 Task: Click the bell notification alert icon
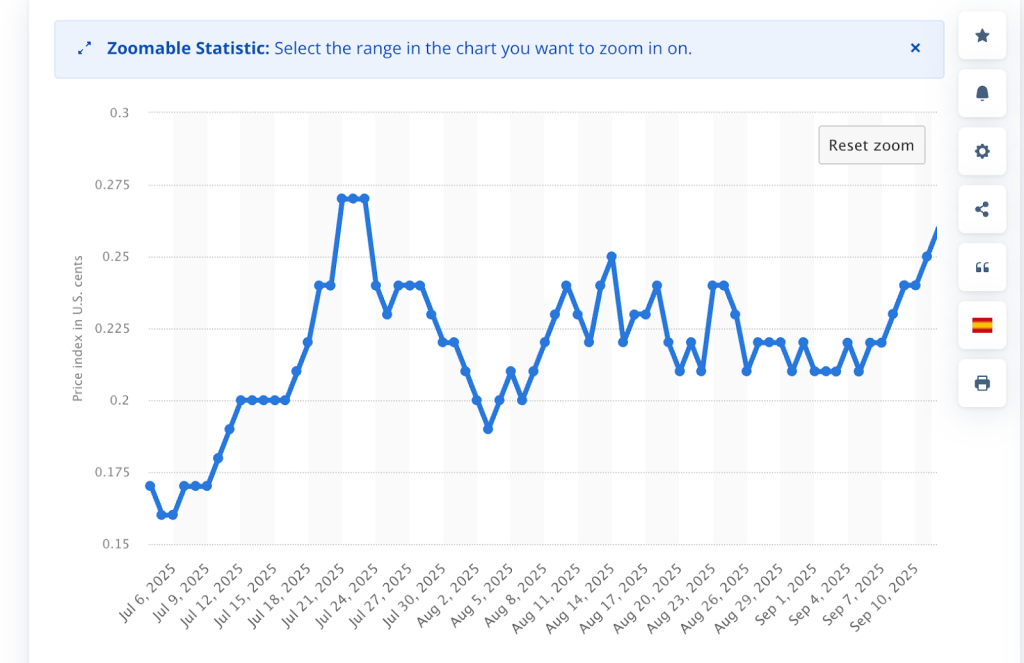pyautogui.click(x=982, y=94)
